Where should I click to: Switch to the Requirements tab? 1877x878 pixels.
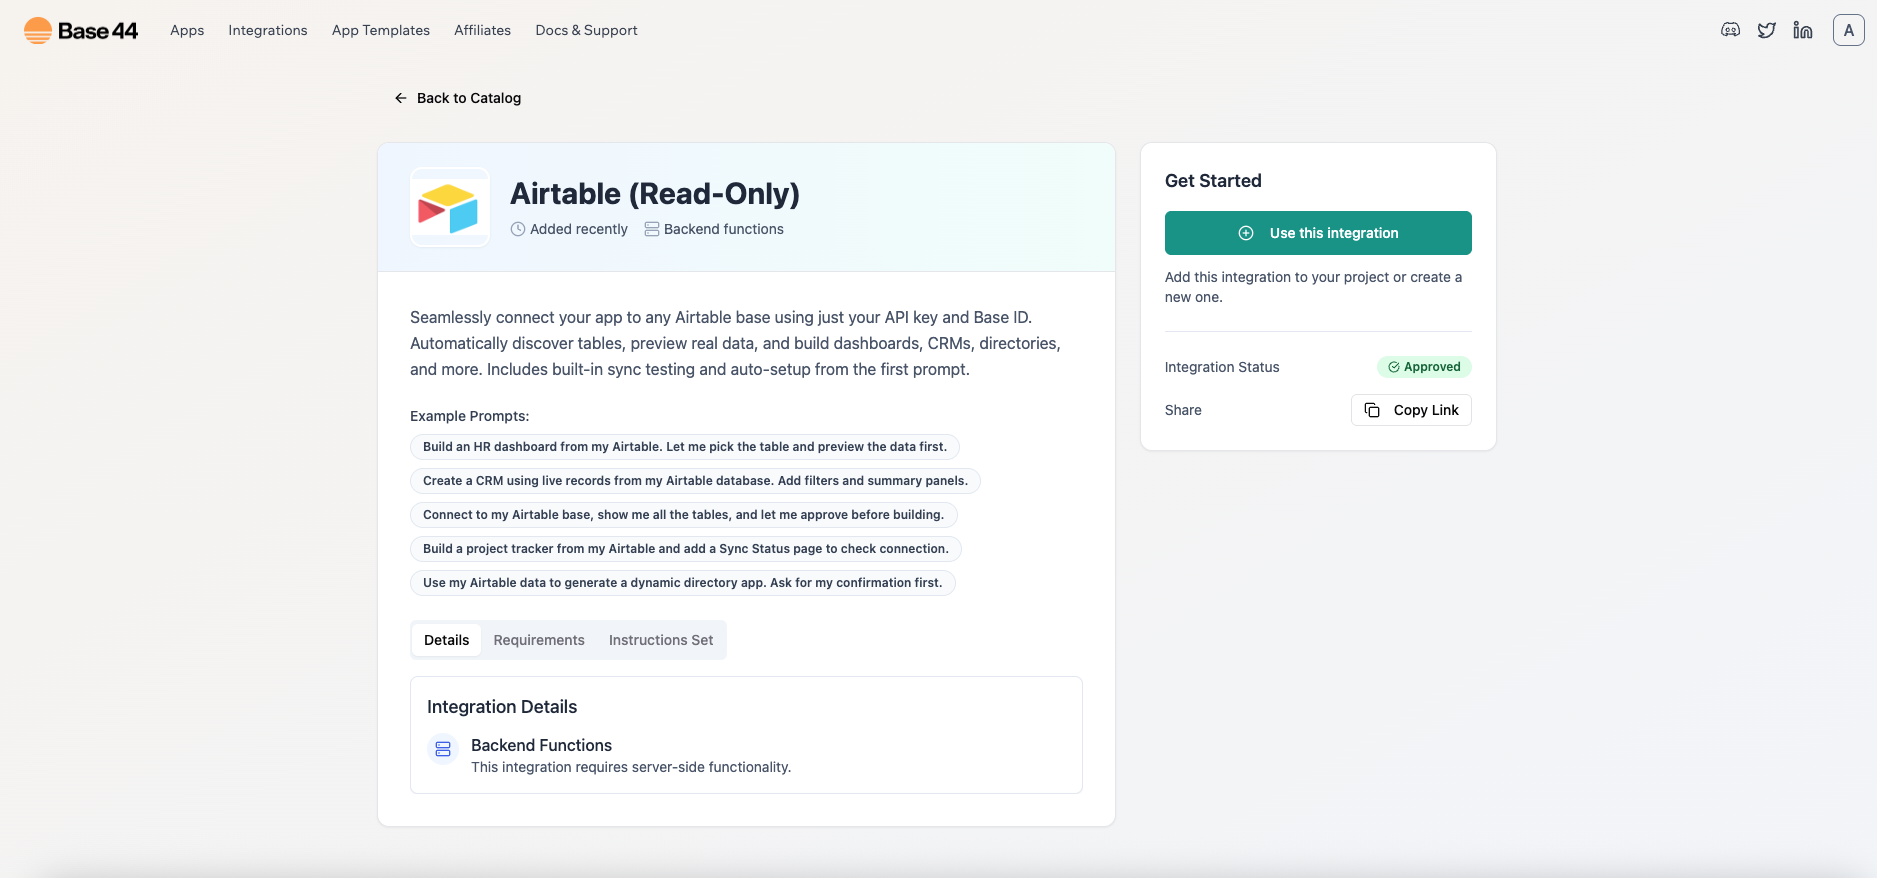tap(539, 640)
